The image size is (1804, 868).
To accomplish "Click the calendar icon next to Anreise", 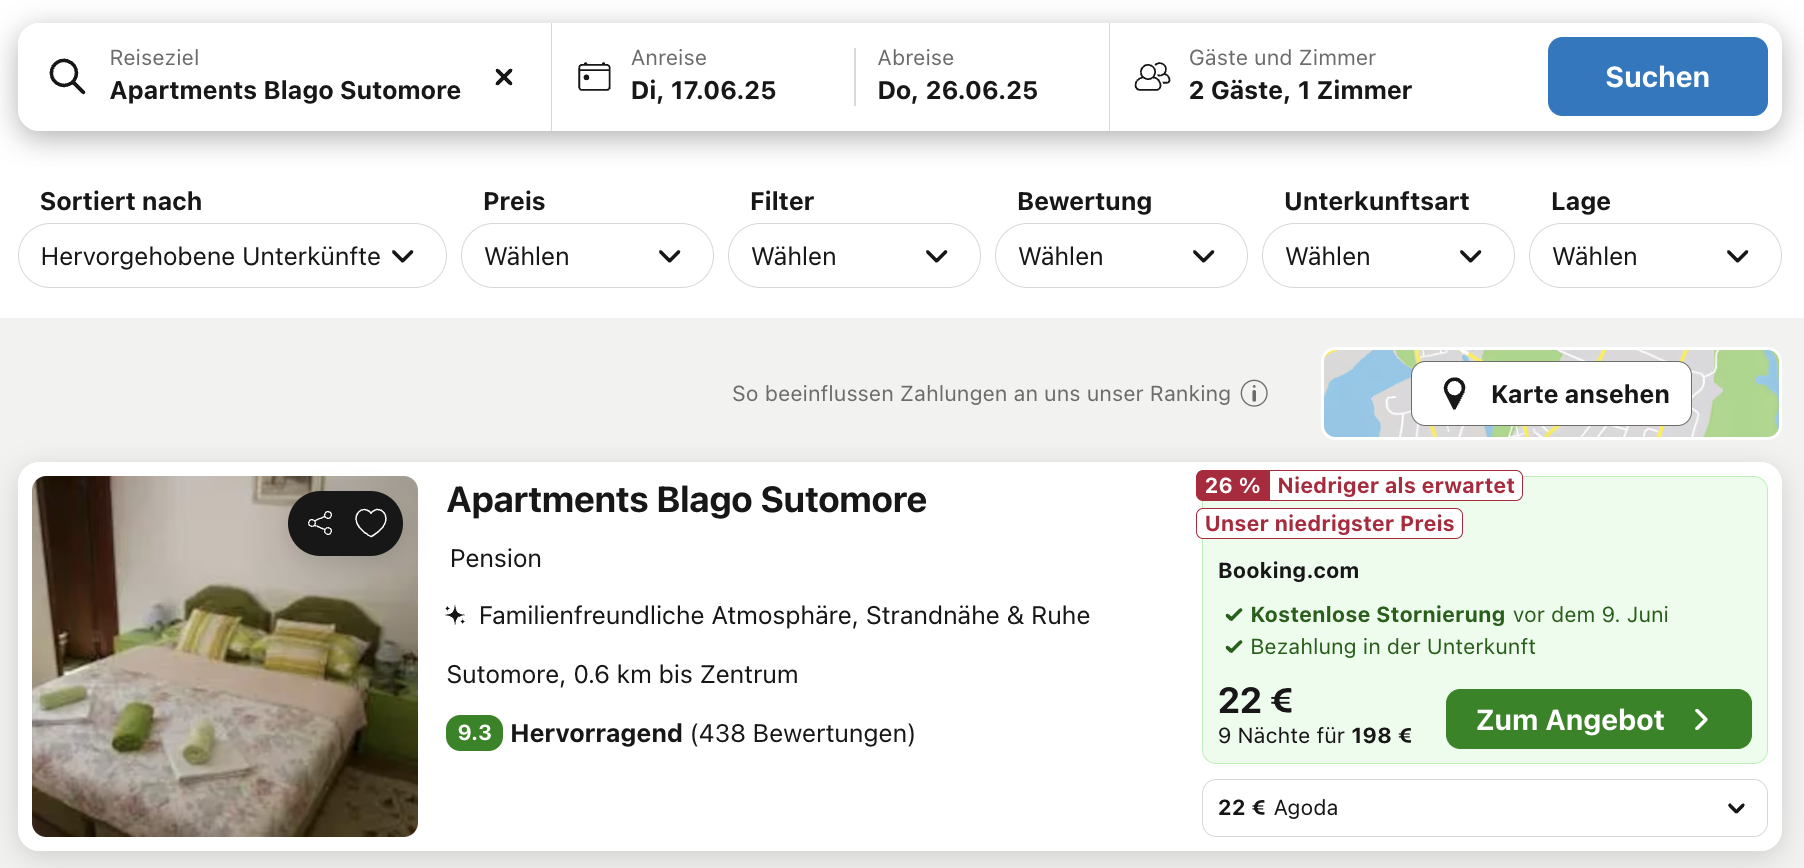I will 594,77.
